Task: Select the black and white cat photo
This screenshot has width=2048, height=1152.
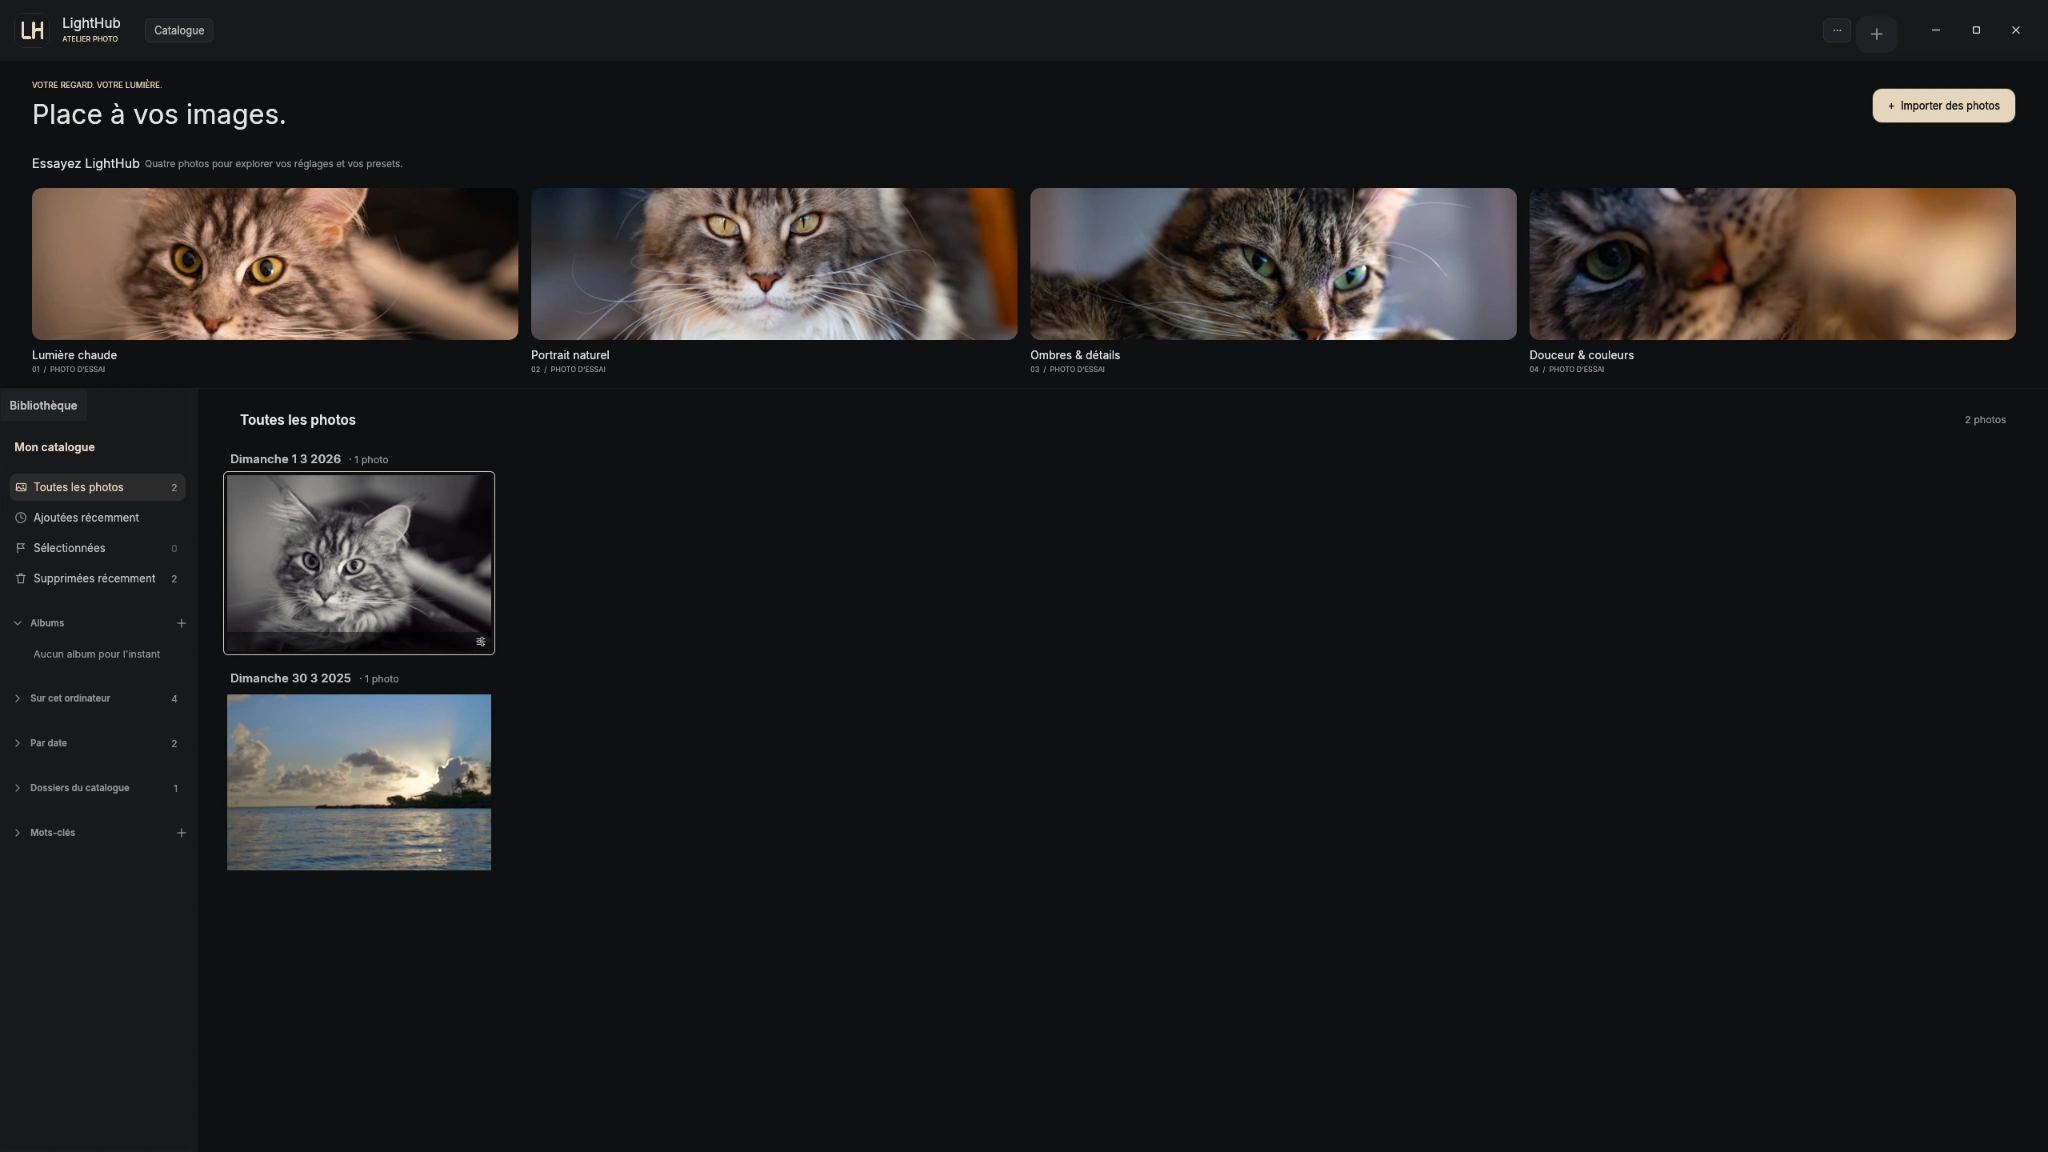Action: point(359,563)
